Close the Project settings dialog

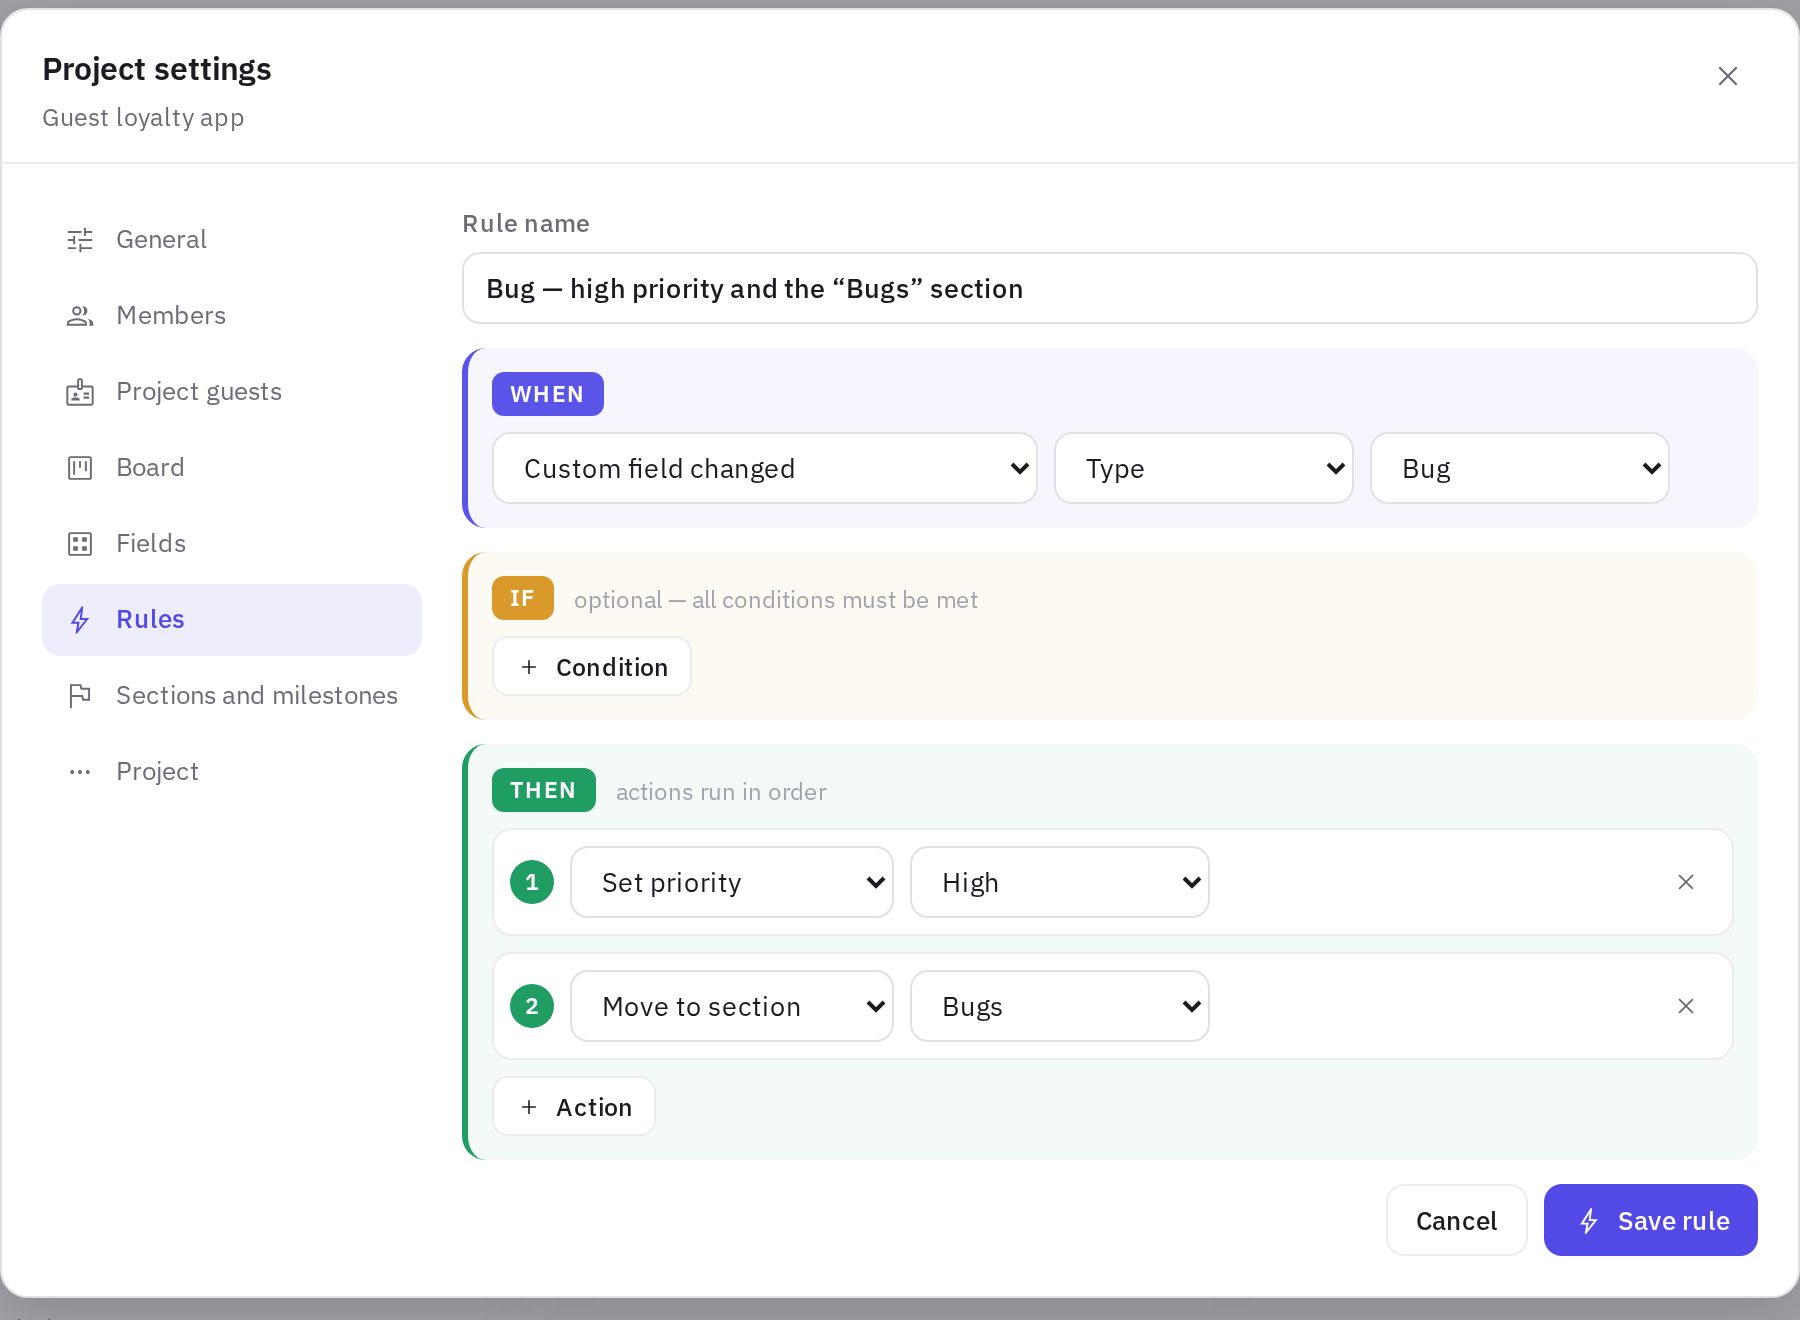pos(1728,76)
